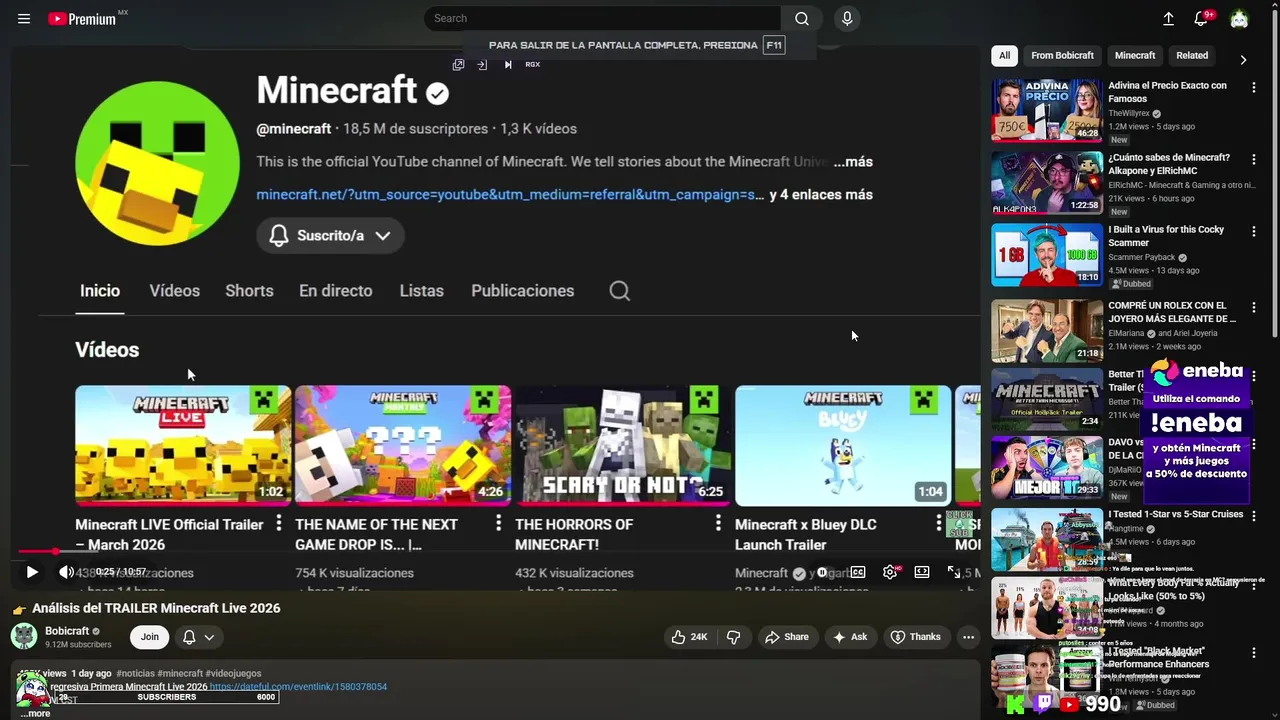
Task: Play the video with the player play button
Action: click(32, 572)
